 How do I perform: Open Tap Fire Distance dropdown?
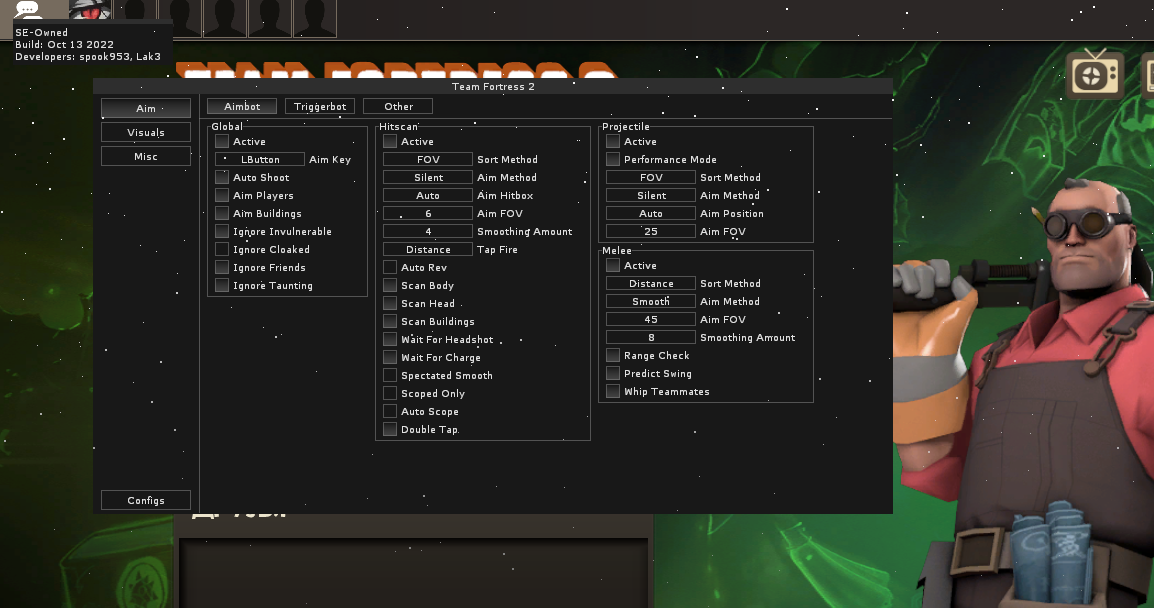(x=428, y=250)
